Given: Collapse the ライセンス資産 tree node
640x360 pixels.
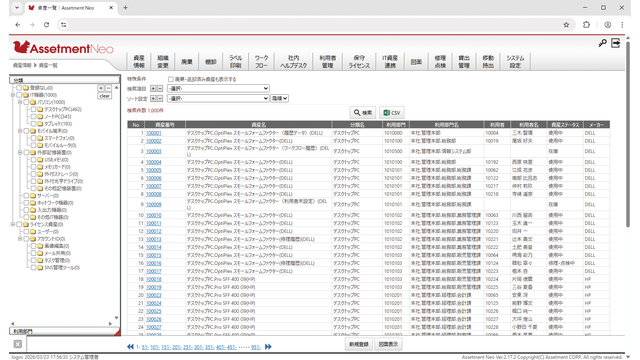Looking at the screenshot, I should pyautogui.click(x=13, y=224).
